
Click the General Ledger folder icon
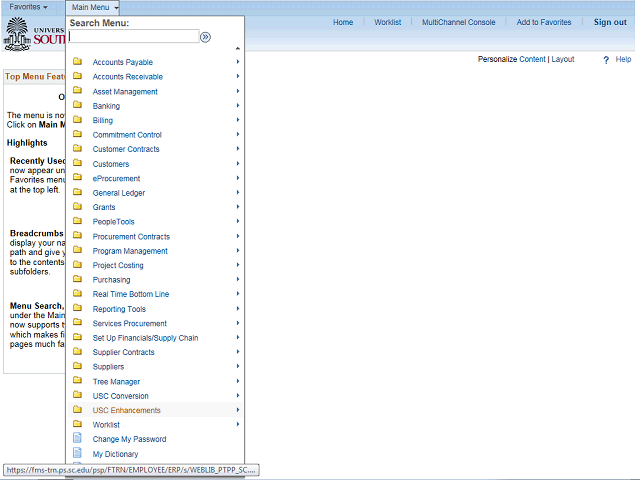pyautogui.click(x=78, y=192)
